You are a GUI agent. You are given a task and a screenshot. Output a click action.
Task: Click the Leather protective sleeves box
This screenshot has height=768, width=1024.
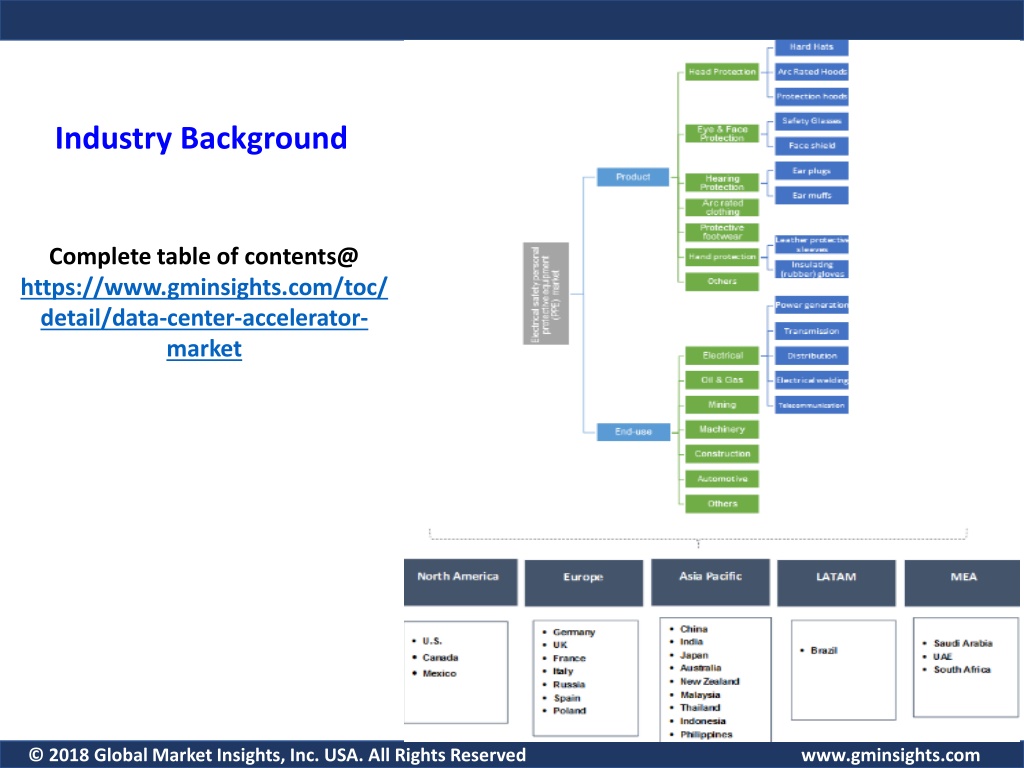click(x=812, y=244)
